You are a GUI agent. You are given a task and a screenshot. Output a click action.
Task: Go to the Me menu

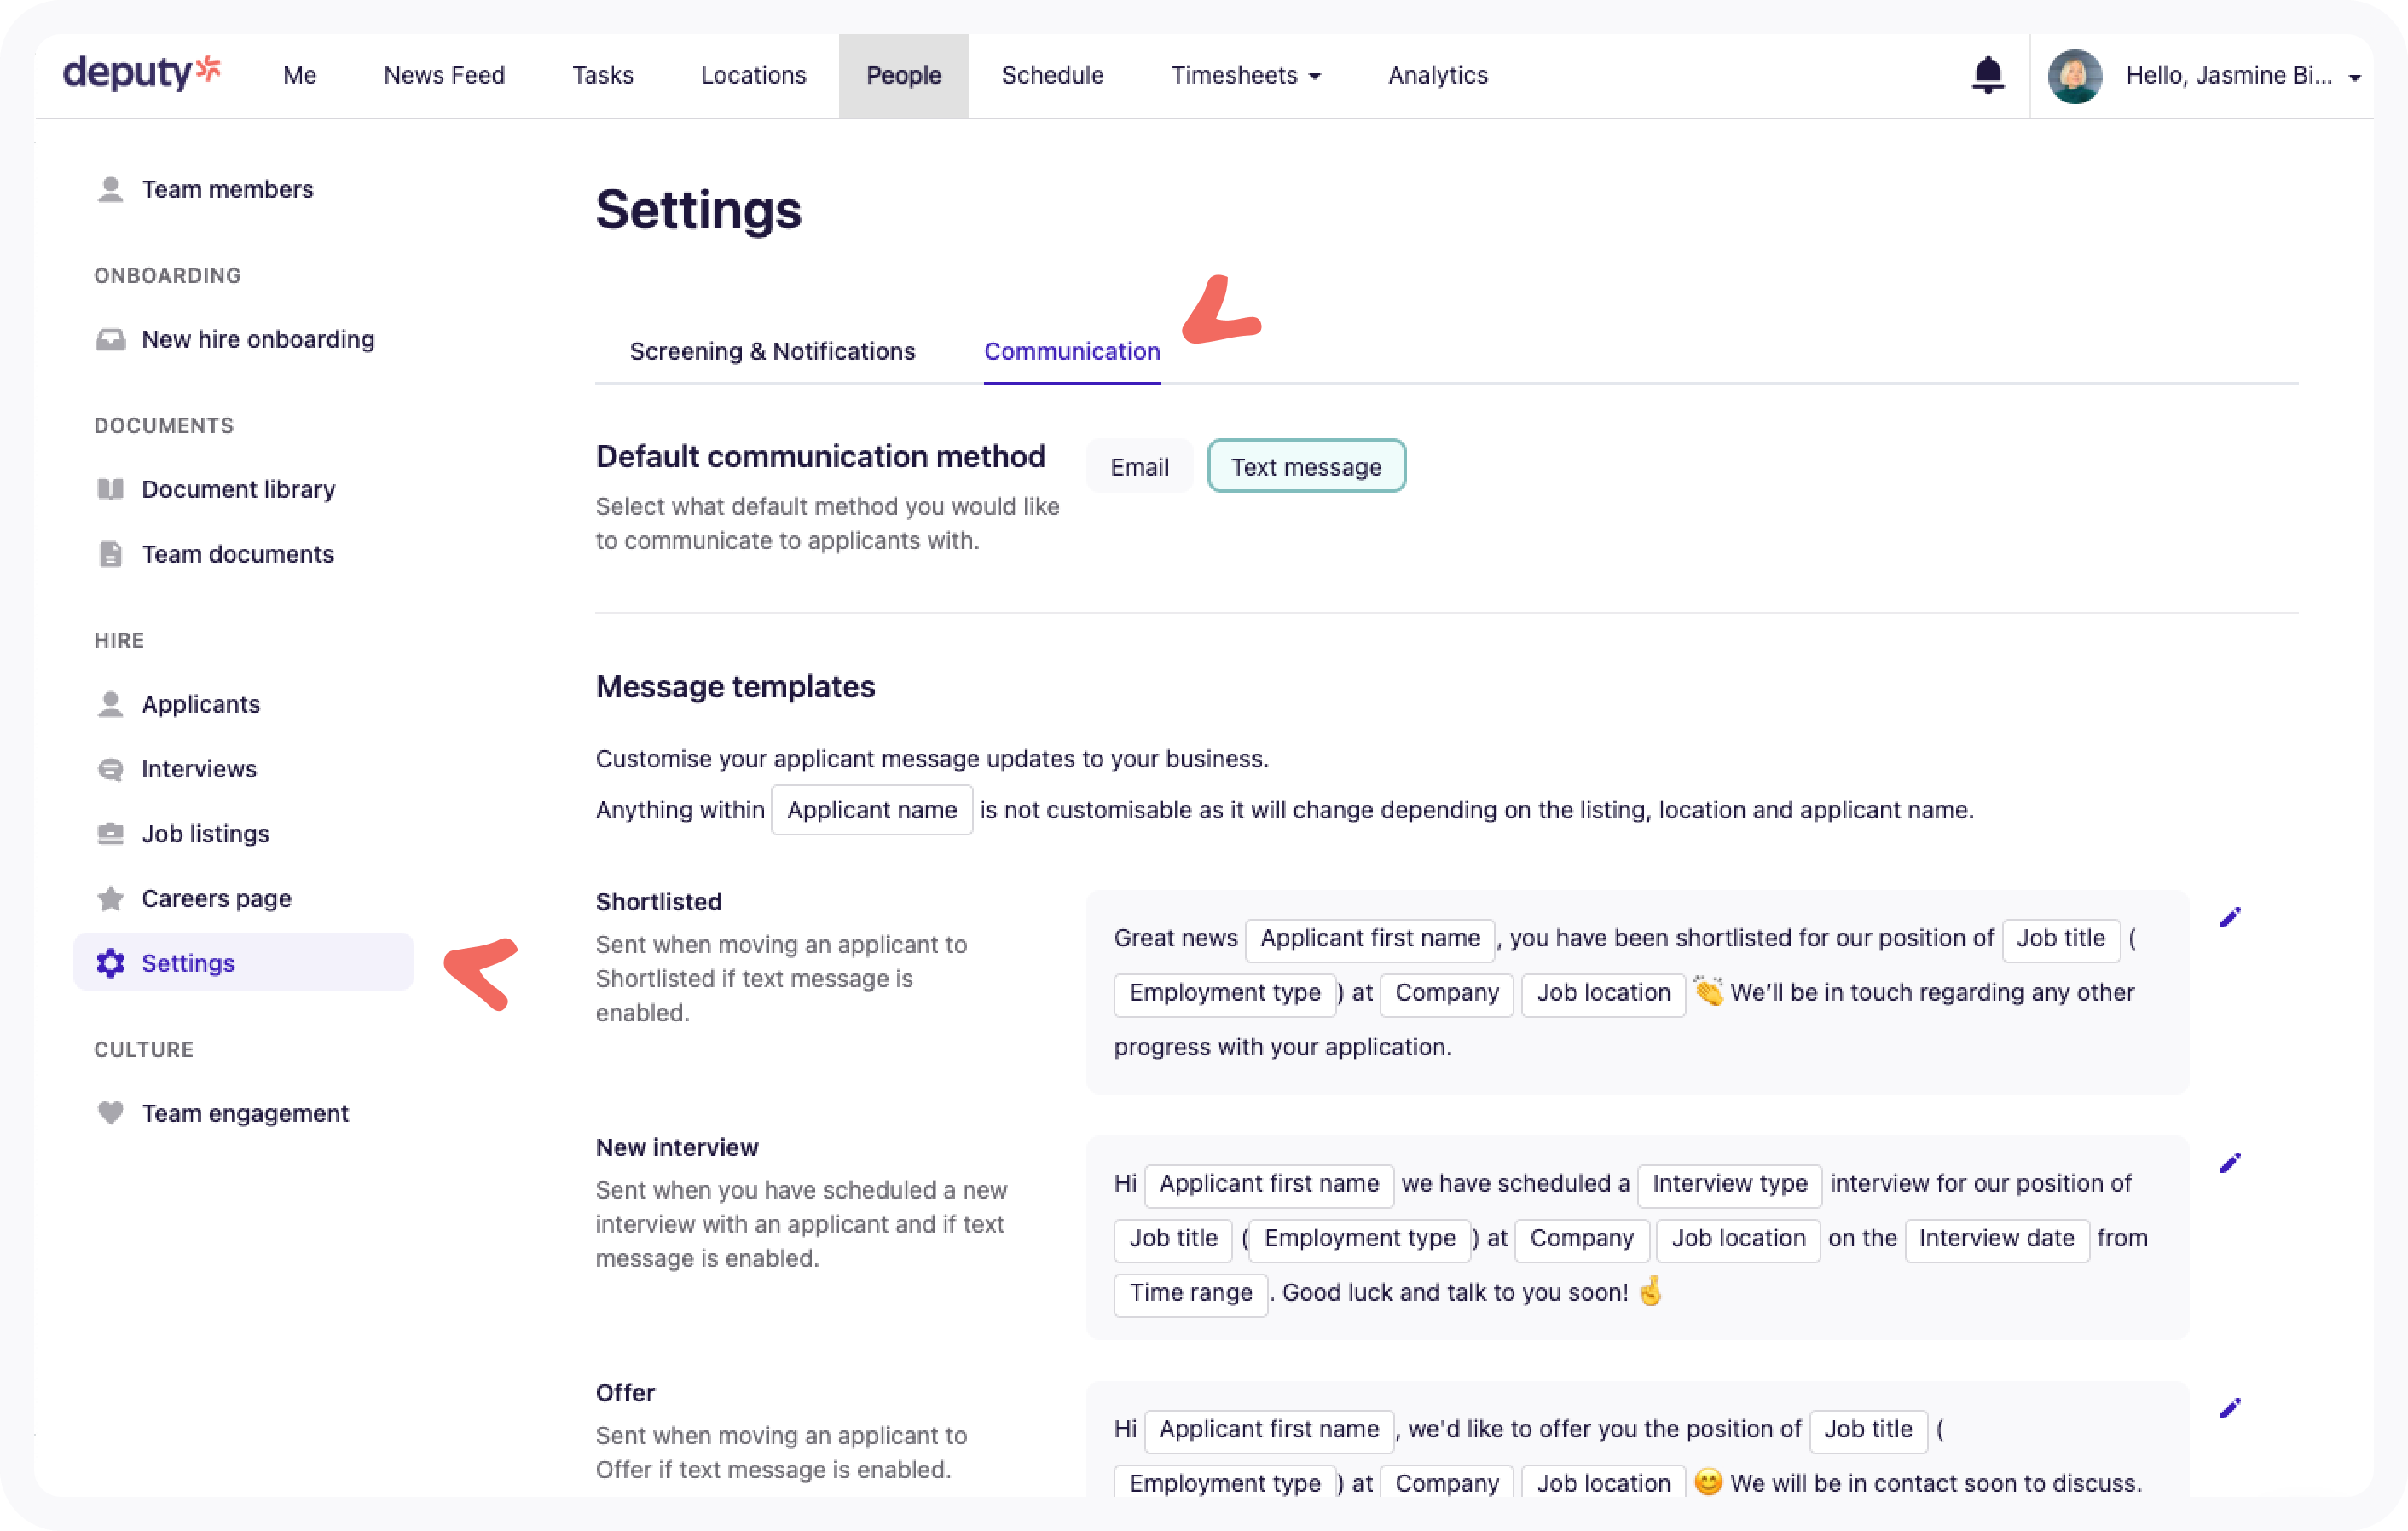[299, 75]
